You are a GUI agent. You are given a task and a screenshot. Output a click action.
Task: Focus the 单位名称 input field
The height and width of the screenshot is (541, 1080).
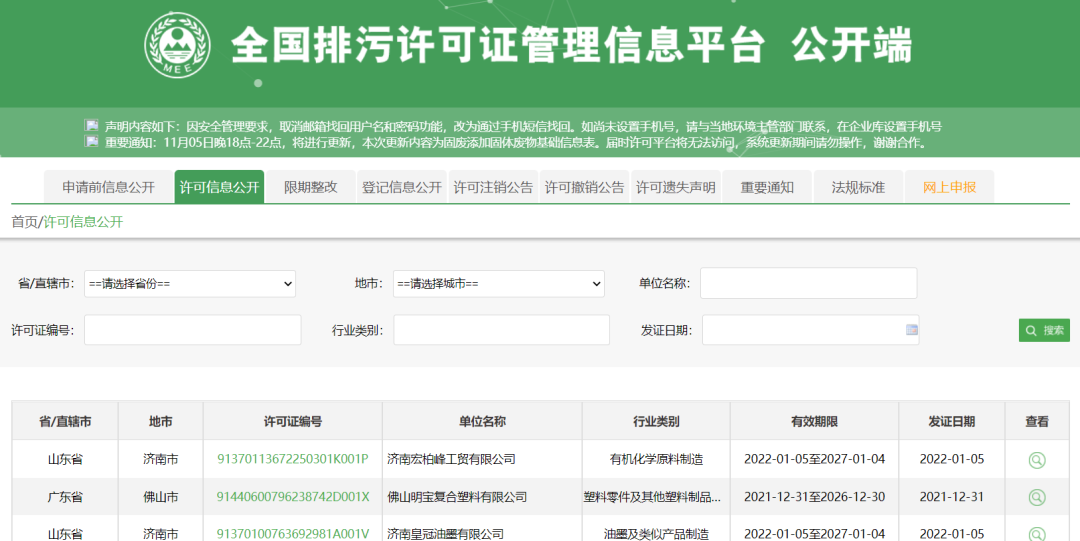coord(808,283)
